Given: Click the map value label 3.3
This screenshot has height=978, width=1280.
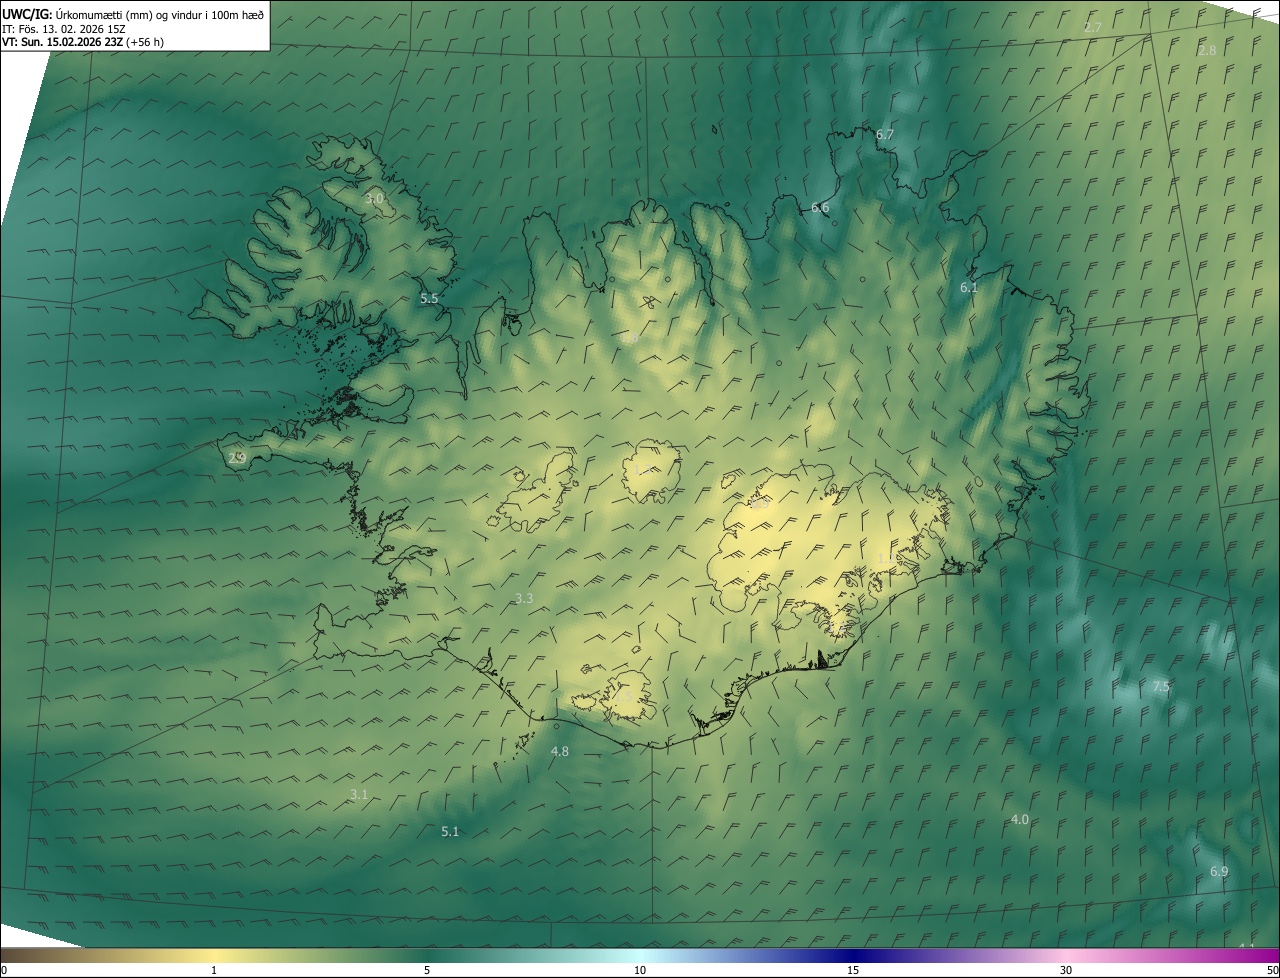Looking at the screenshot, I should coord(524,598).
